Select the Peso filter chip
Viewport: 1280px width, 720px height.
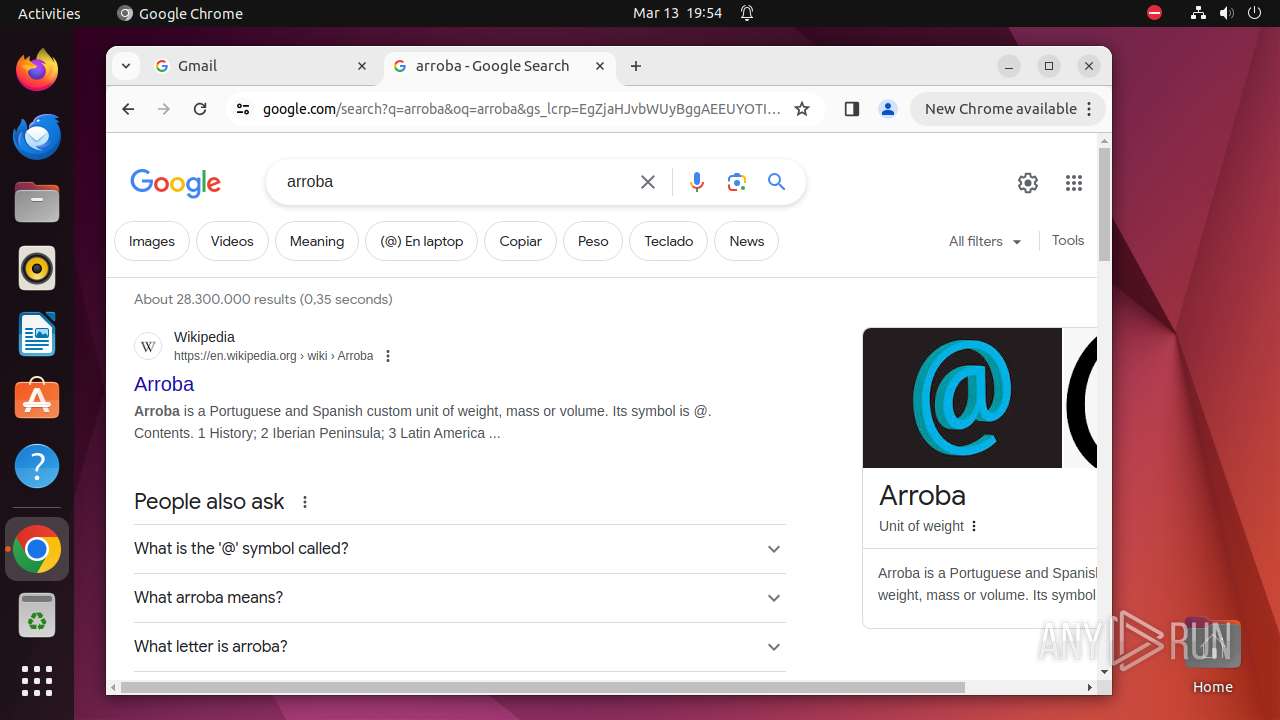(593, 241)
